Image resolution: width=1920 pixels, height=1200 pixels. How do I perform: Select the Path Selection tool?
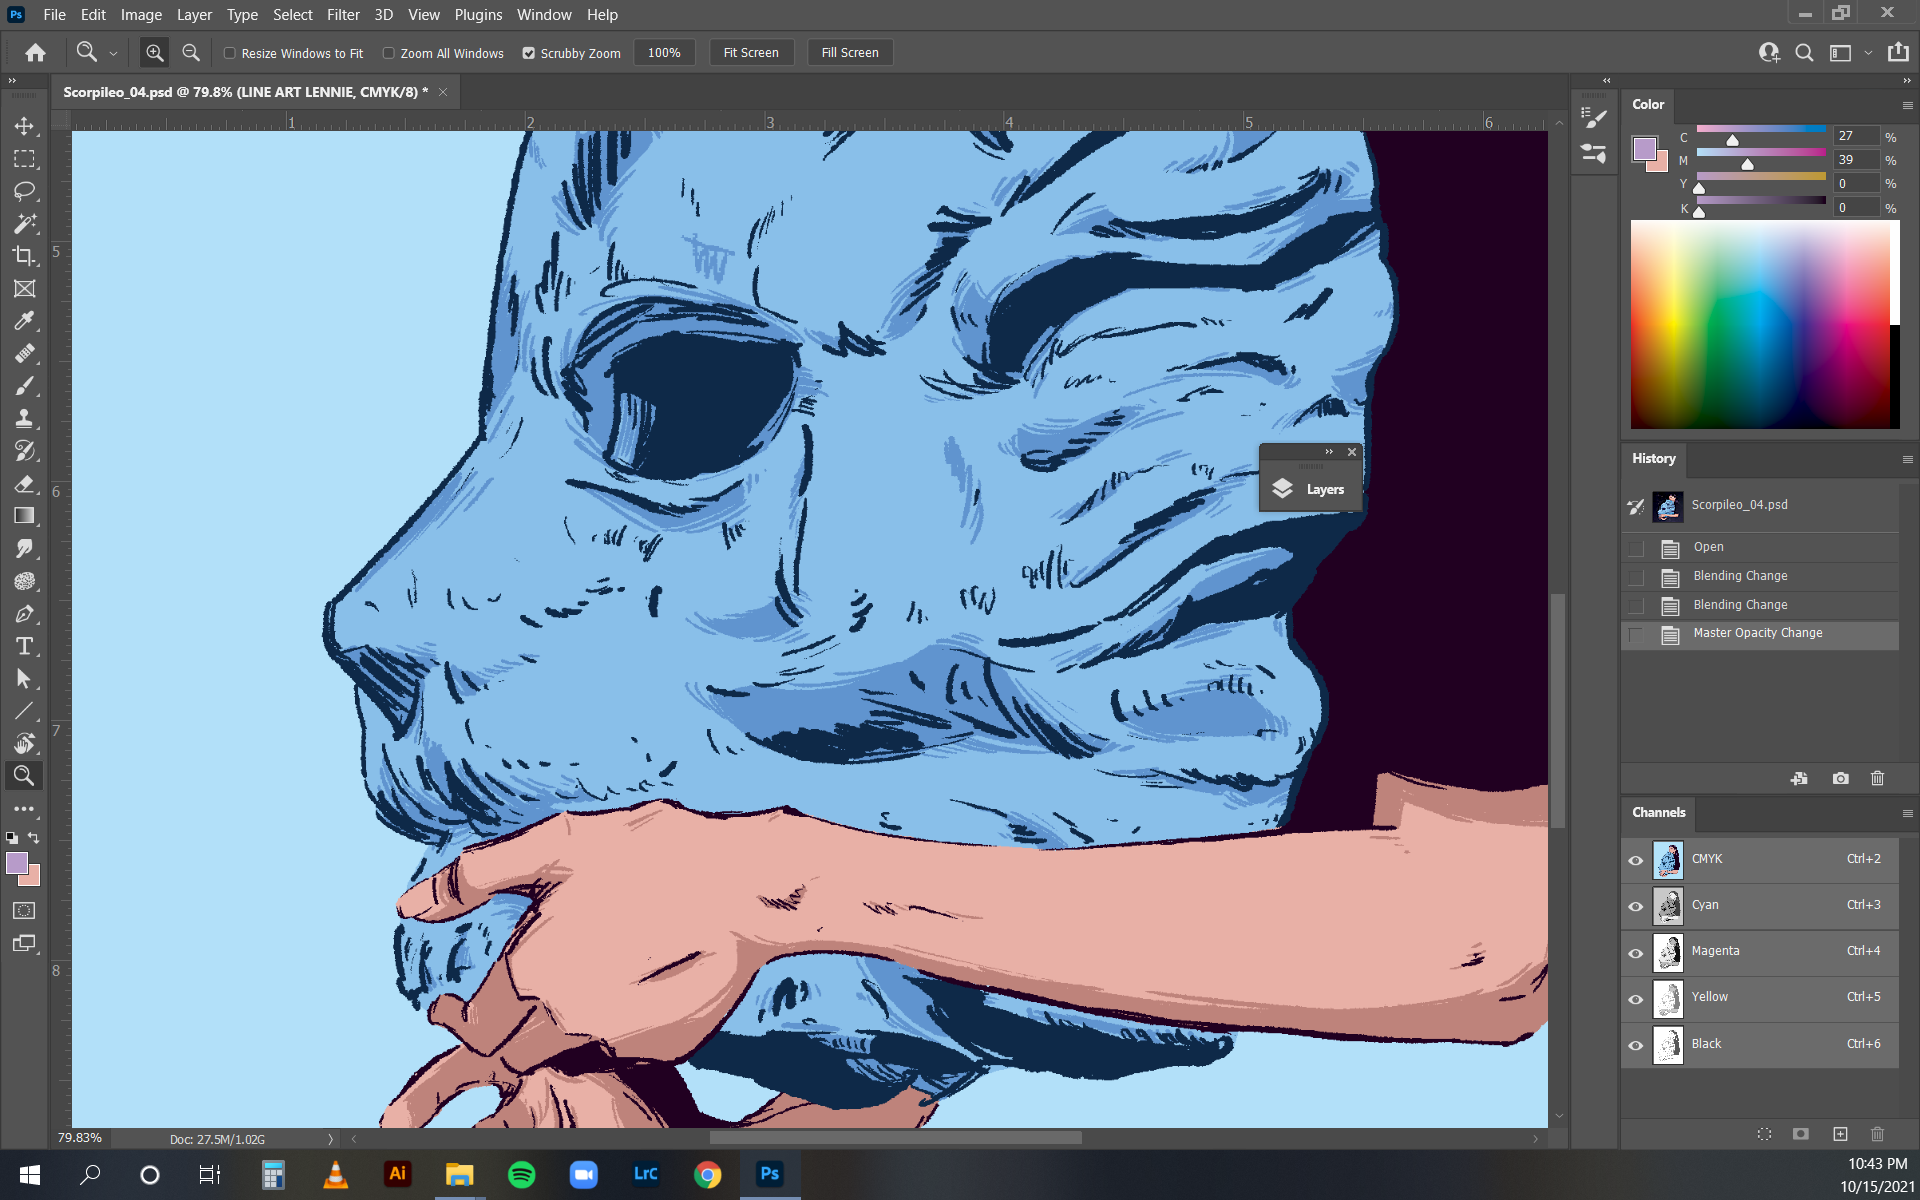tap(24, 679)
